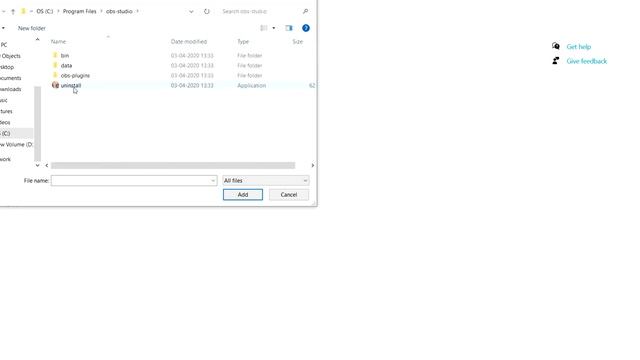Screen dimensions: 640x360
Task: Open the Get help link
Action: tap(578, 47)
